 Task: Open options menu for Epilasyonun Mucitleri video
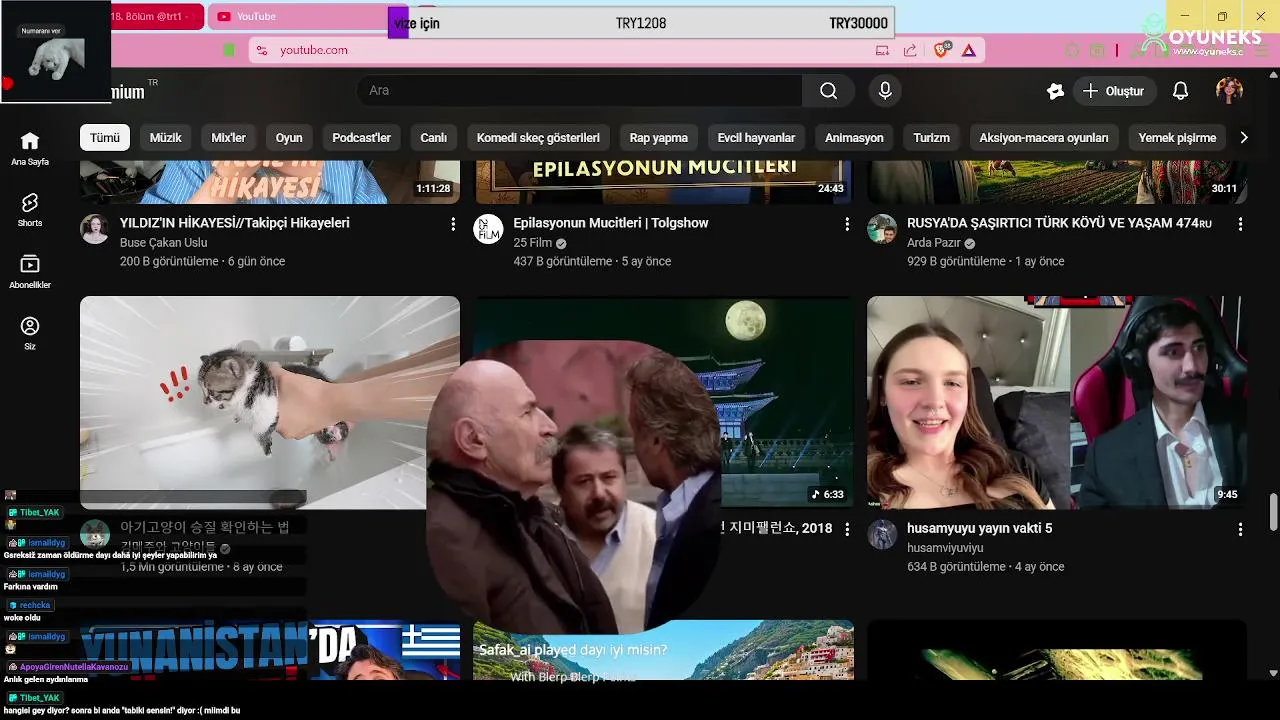click(847, 224)
